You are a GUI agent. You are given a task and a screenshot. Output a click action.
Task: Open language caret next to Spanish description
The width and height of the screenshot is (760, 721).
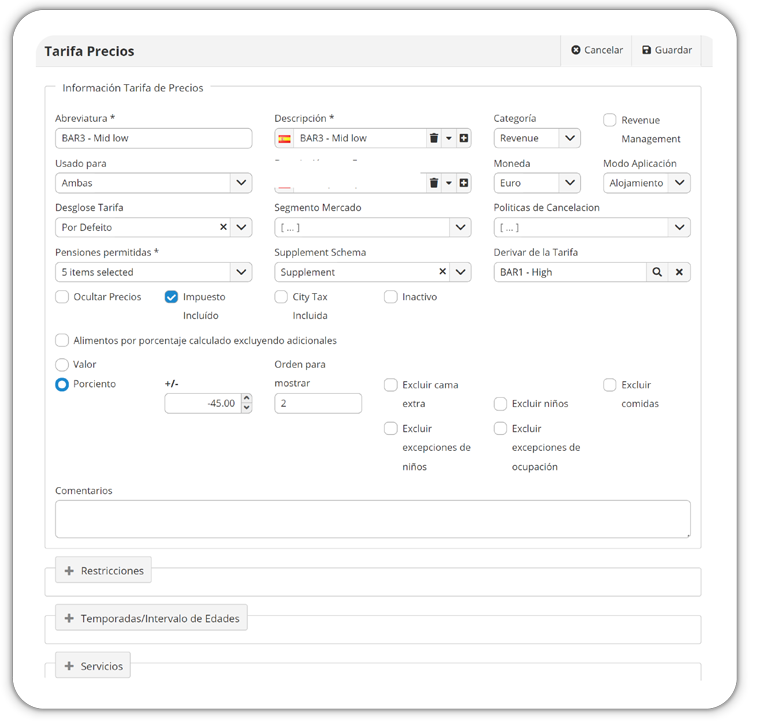pos(449,138)
